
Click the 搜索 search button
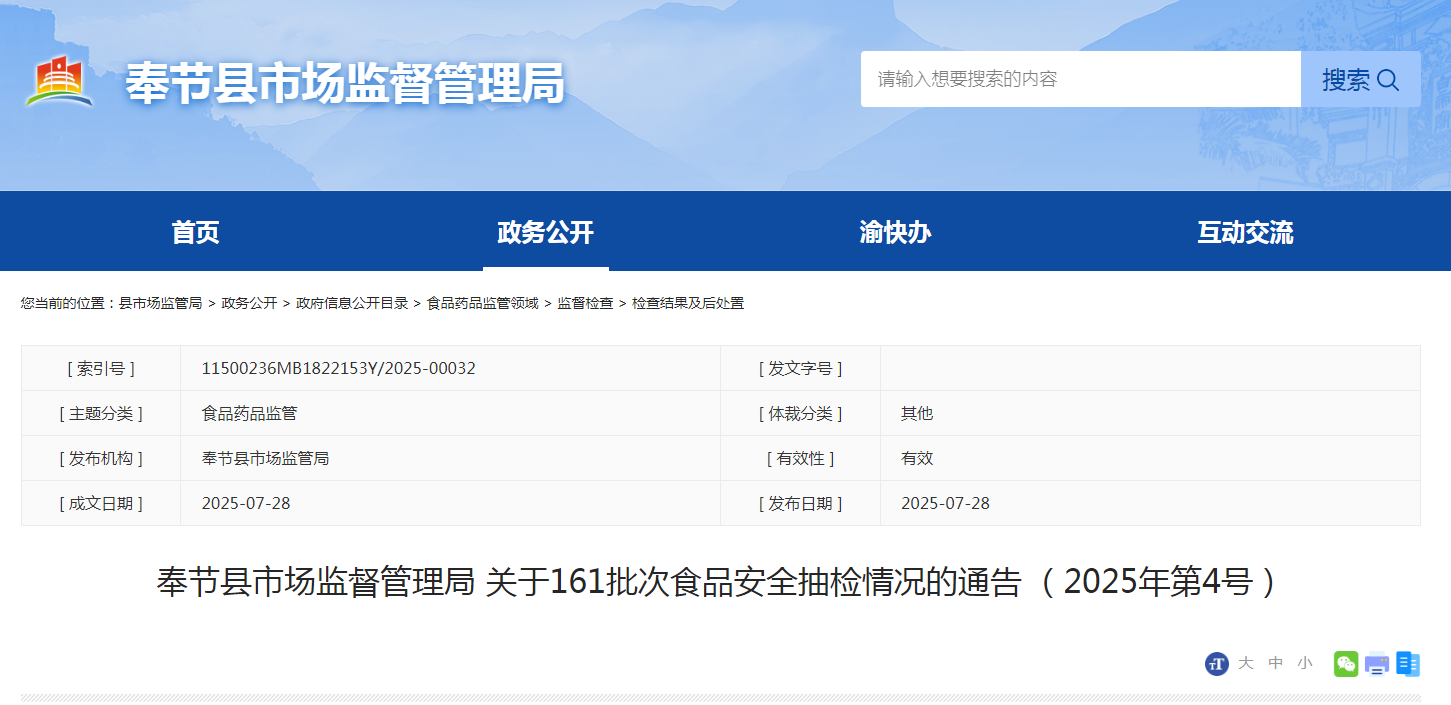point(1360,79)
